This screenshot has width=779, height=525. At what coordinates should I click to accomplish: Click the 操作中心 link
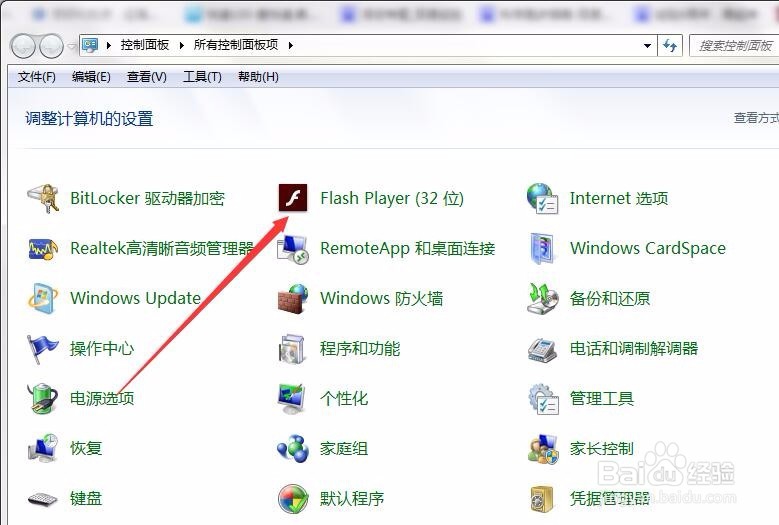[102, 349]
